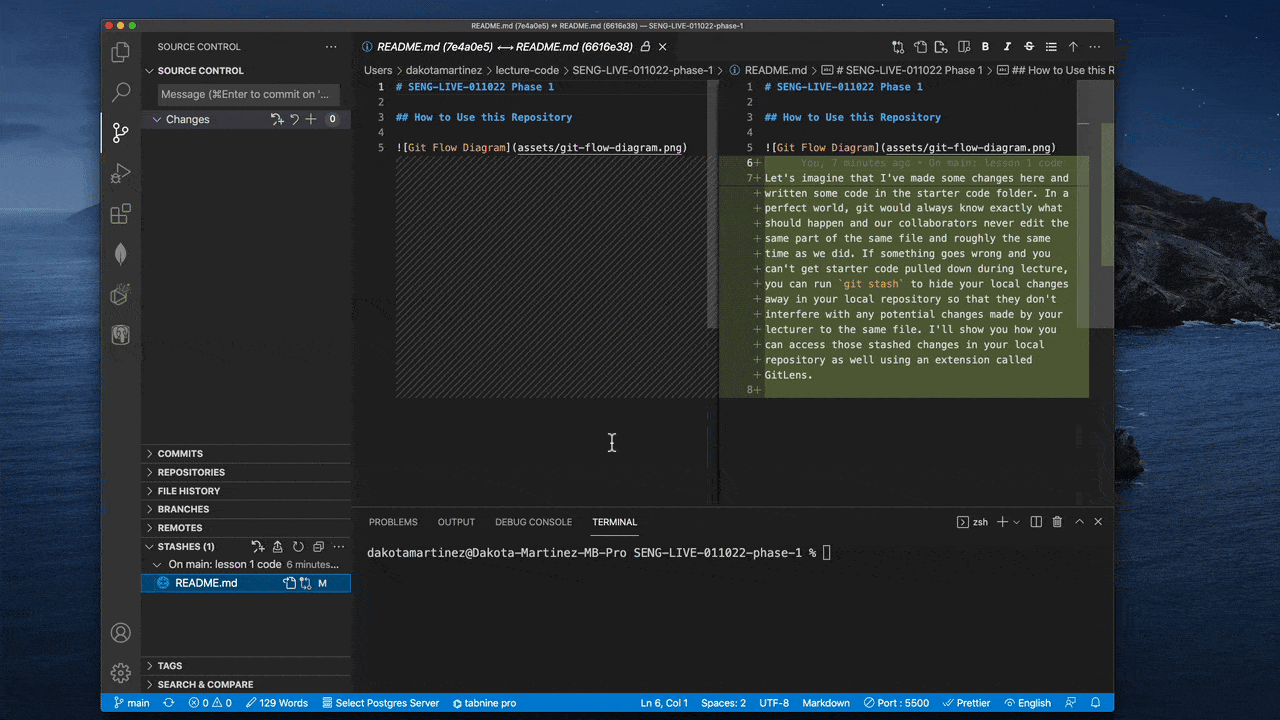Click Open Changes icon in editor toolbar

[898, 47]
